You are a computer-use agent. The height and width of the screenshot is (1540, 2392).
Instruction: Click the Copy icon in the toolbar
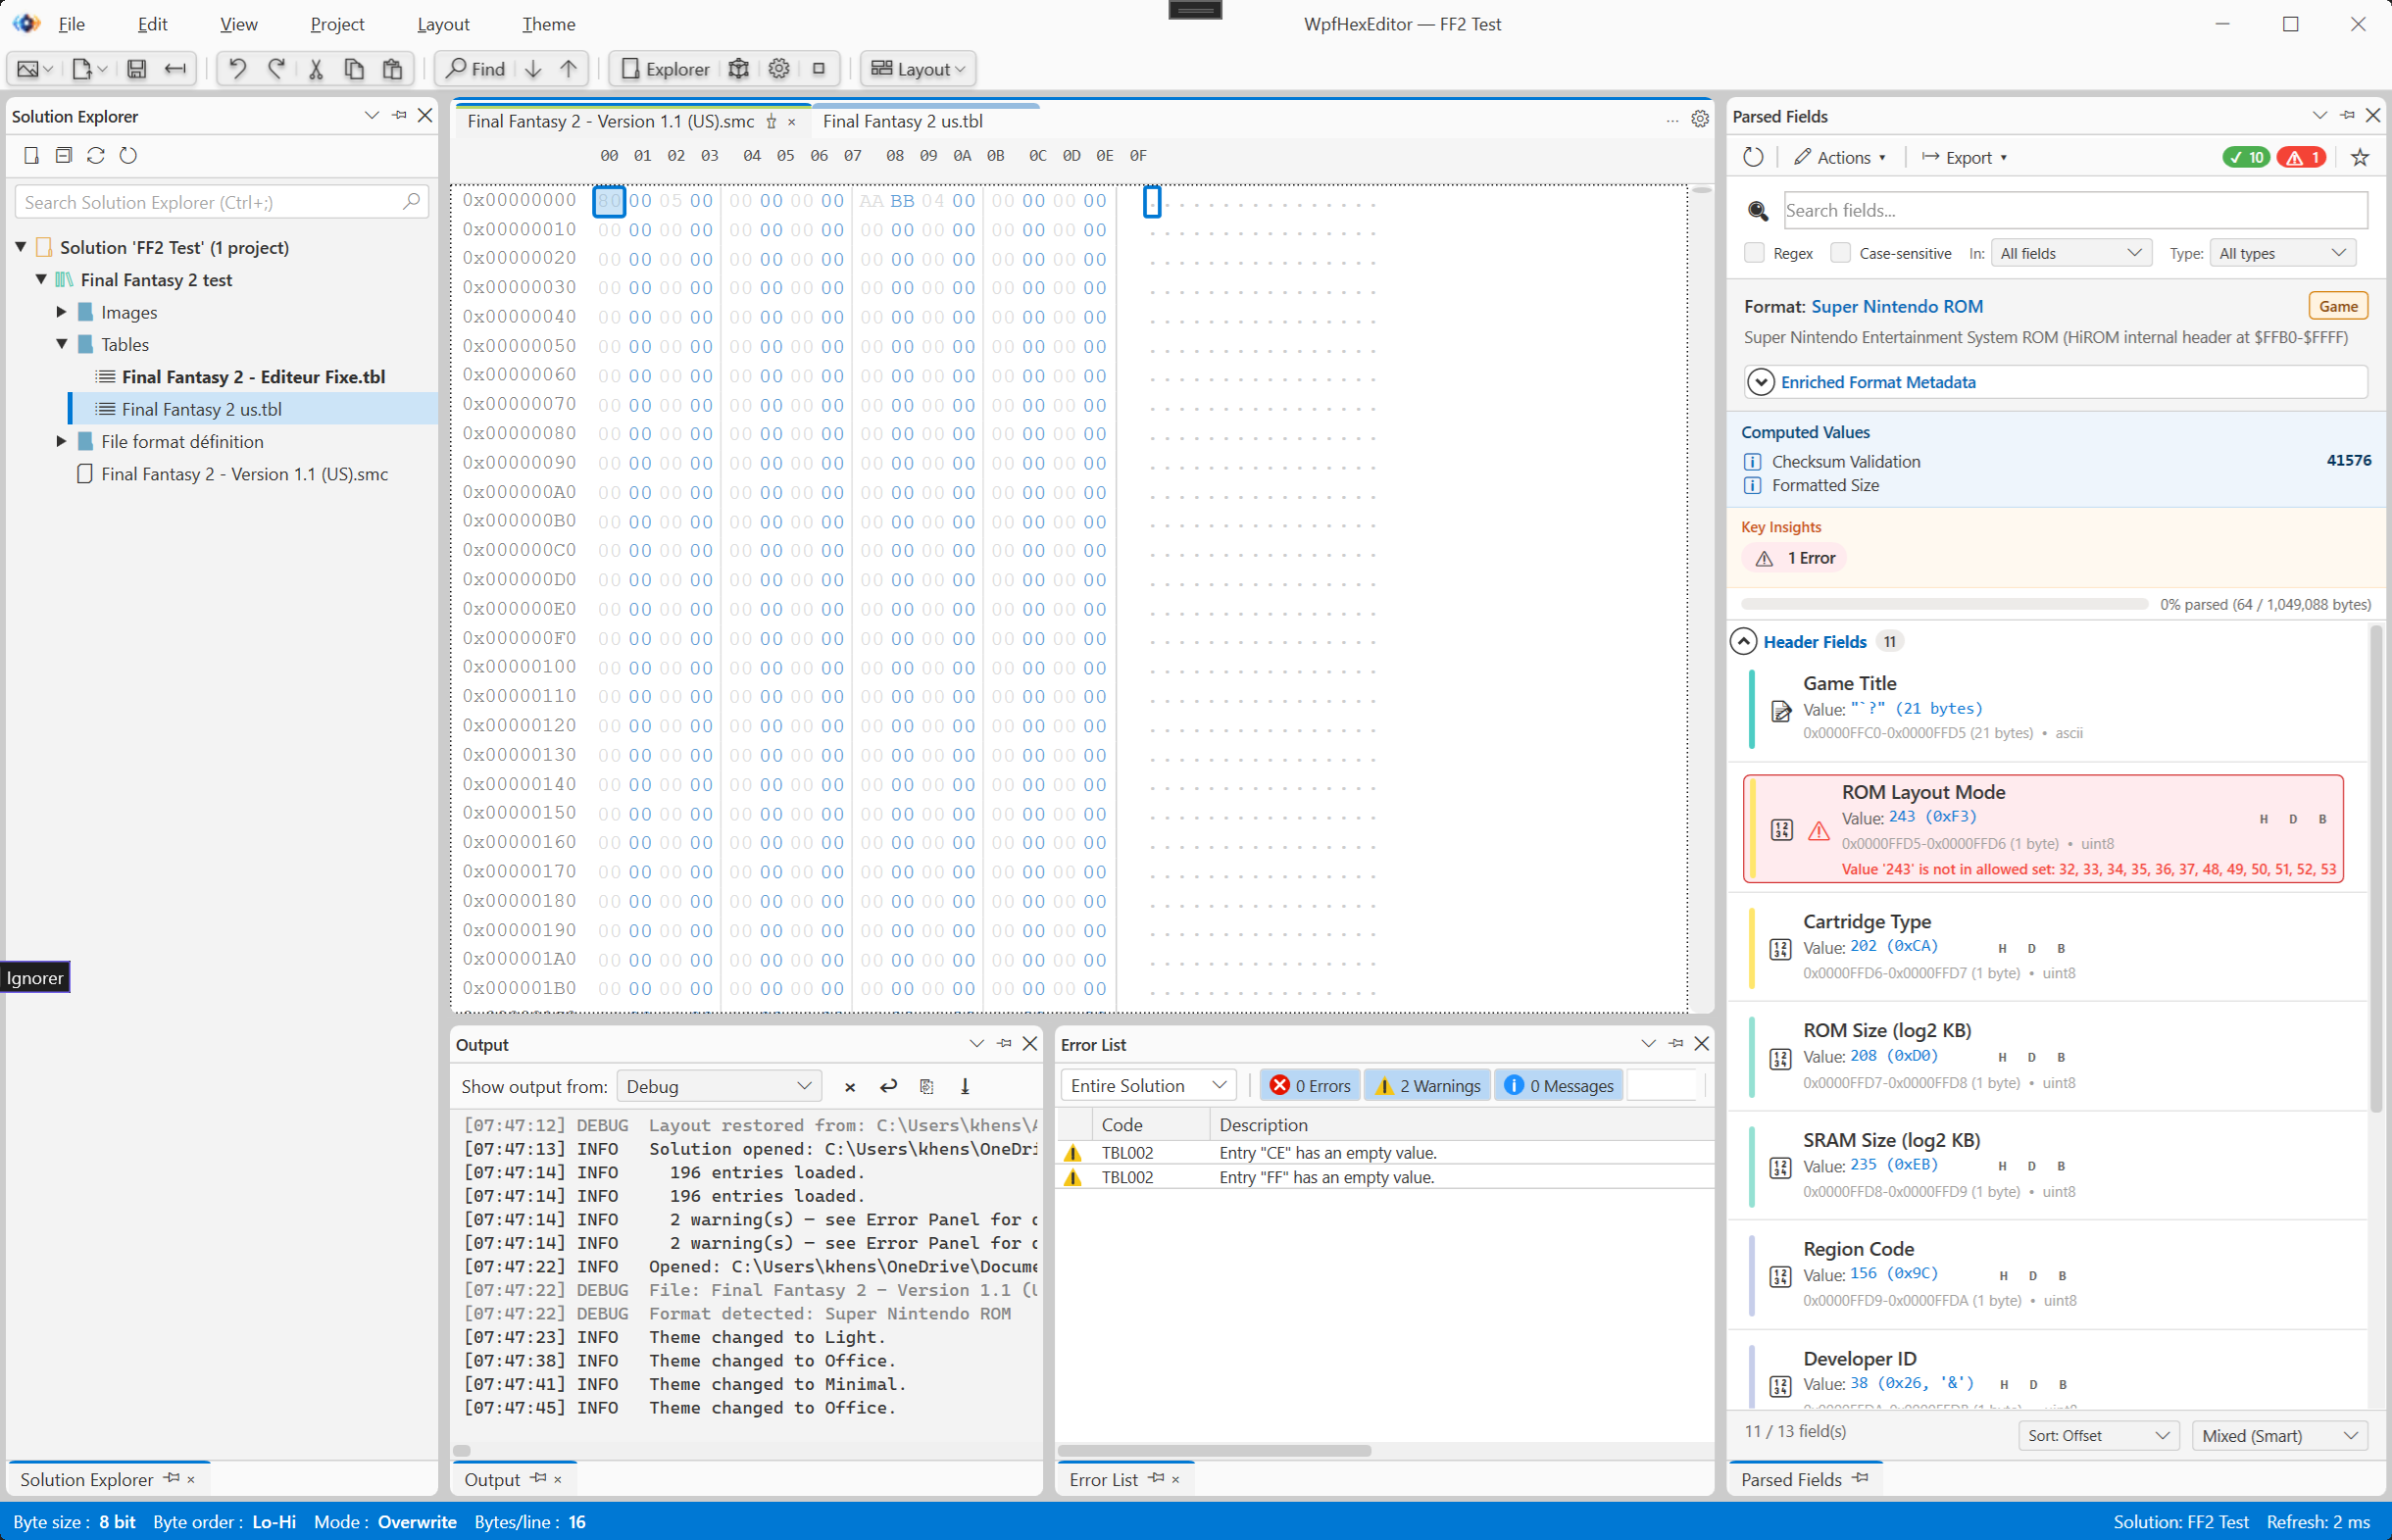[x=354, y=69]
